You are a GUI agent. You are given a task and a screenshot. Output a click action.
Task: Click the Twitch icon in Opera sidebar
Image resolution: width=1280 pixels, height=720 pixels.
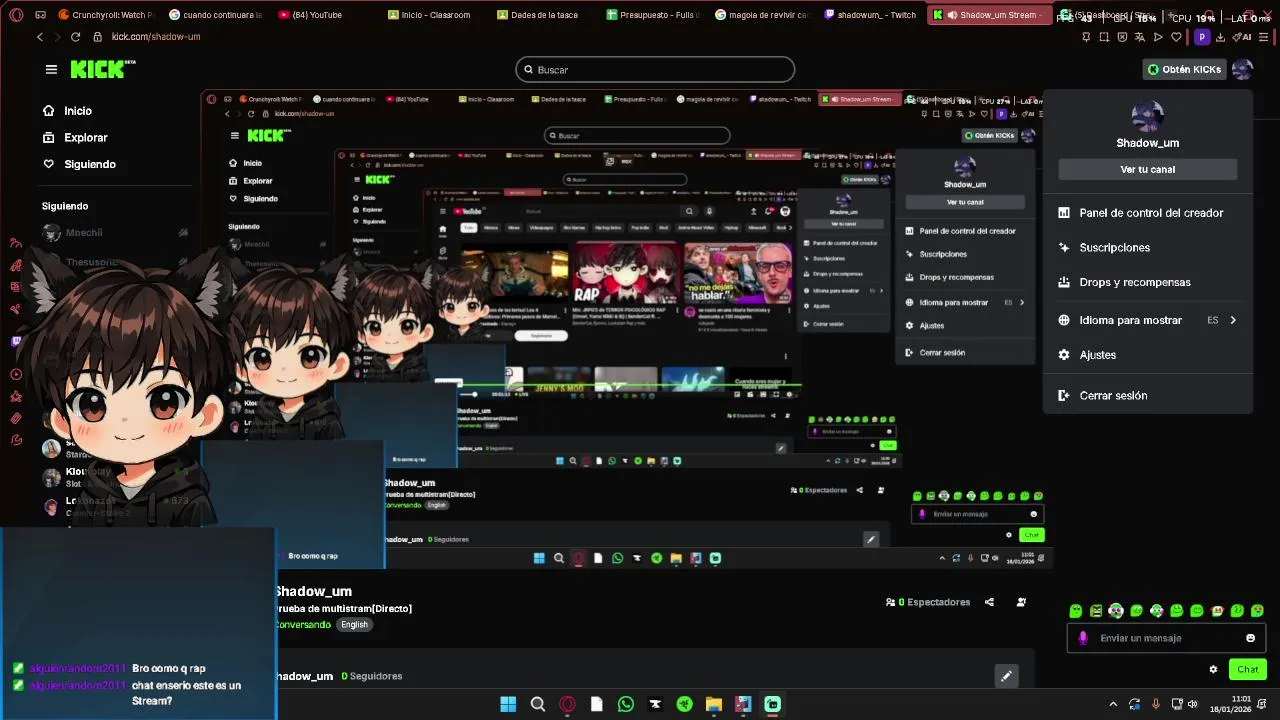pyautogui.click(x=15, y=341)
